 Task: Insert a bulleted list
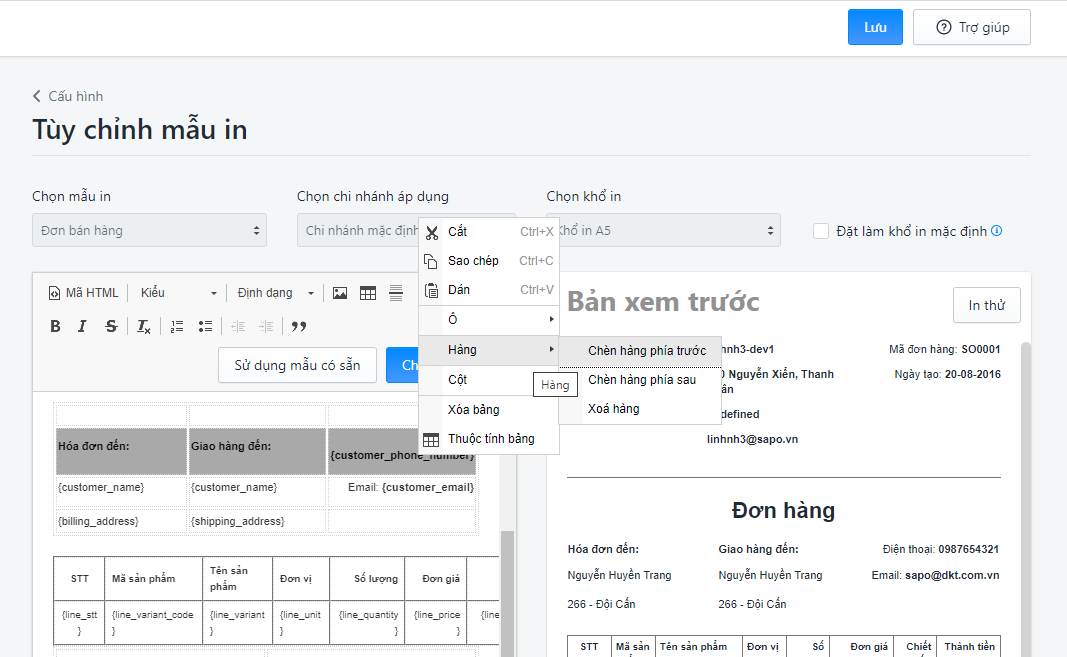205,326
